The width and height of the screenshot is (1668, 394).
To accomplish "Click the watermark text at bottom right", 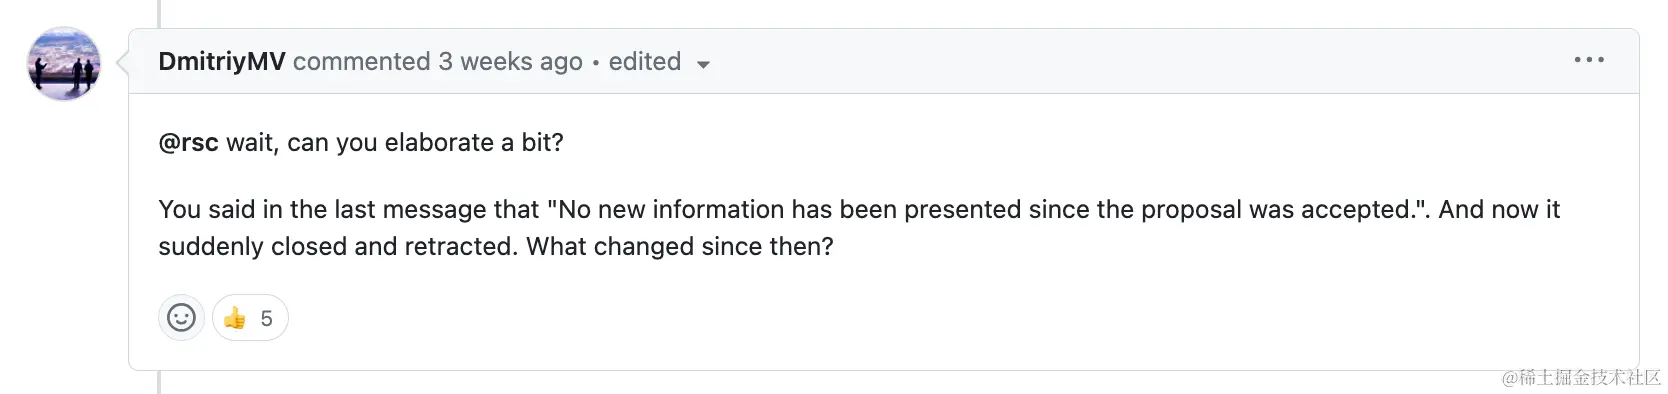I will click(x=1581, y=377).
